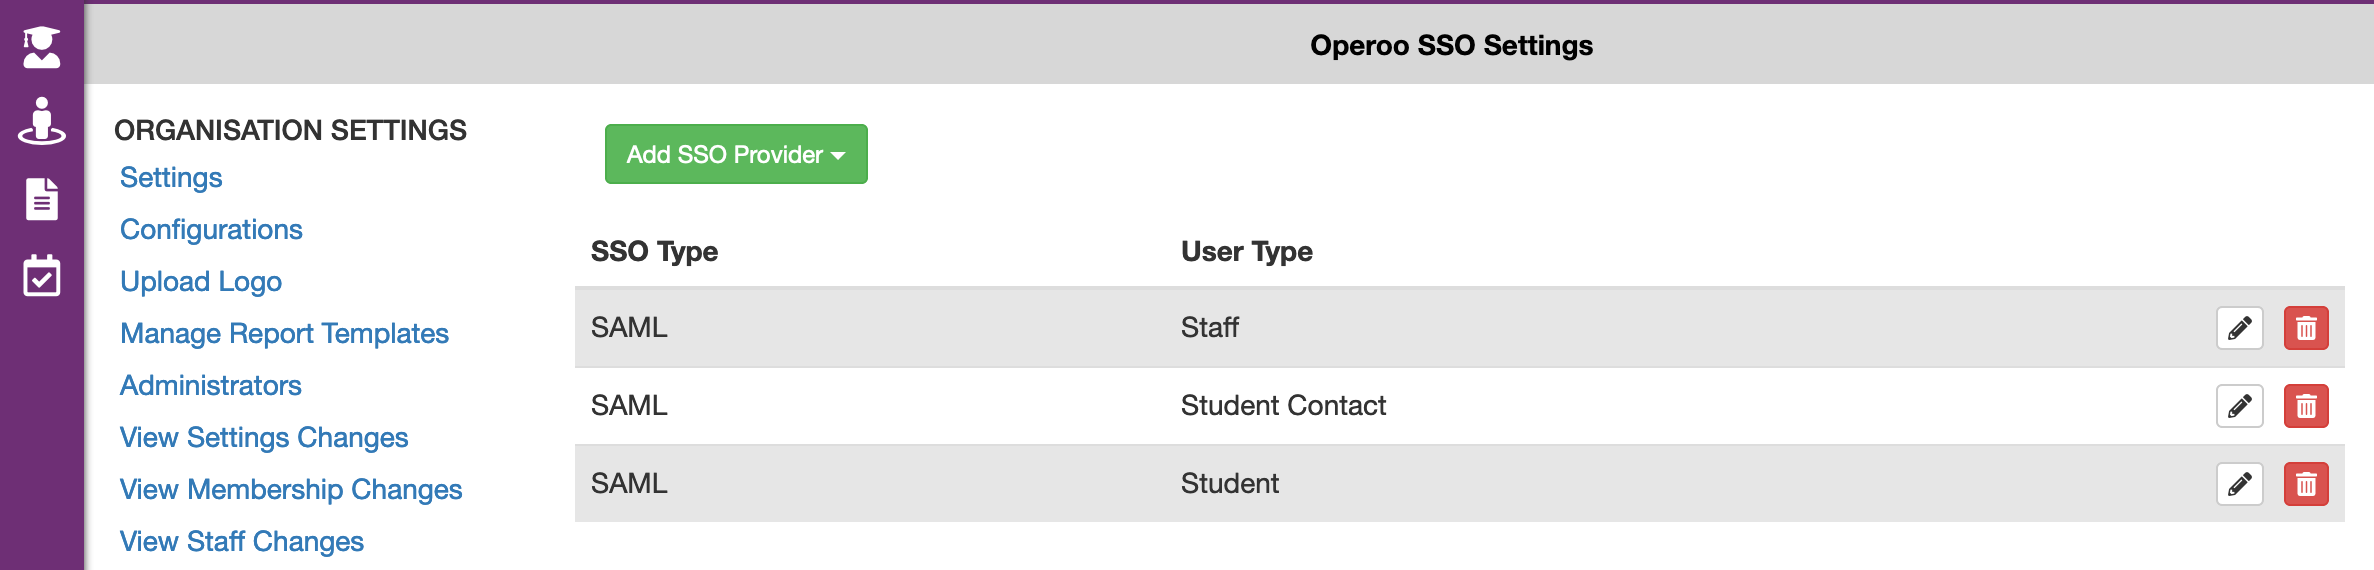Select the Student Contact table row
This screenshot has width=2374, height=570.
click(x=1283, y=406)
